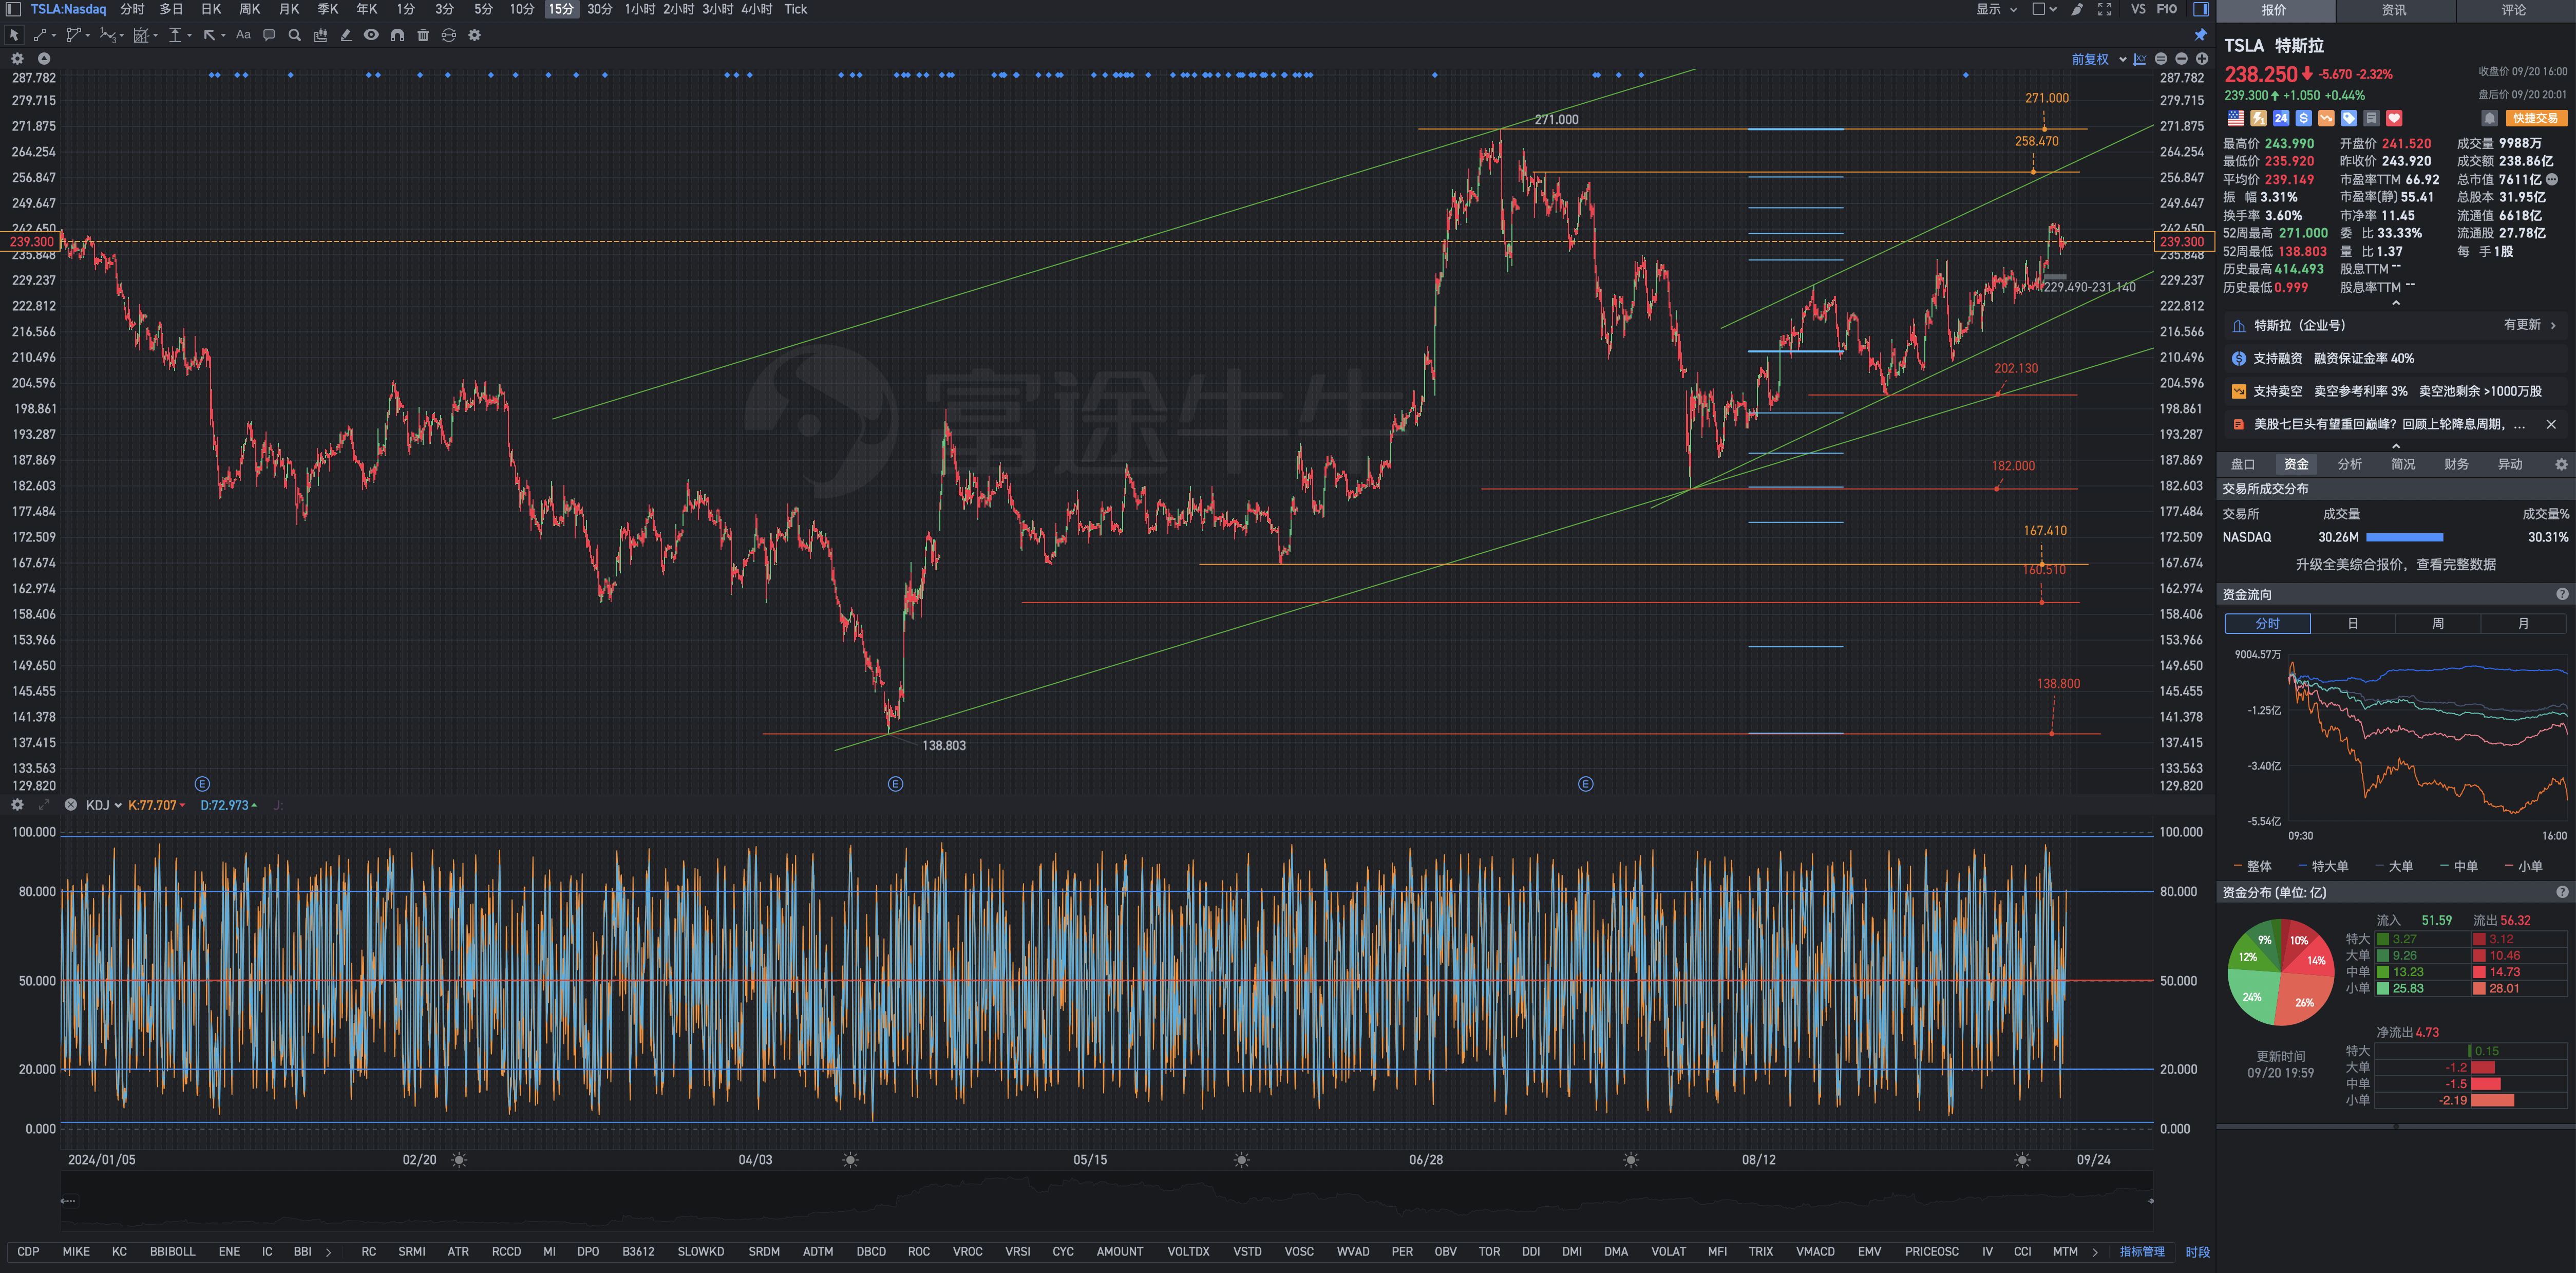The width and height of the screenshot is (2576, 1273).
Task: Click the earnings E marker near 05/15
Action: 895,784
